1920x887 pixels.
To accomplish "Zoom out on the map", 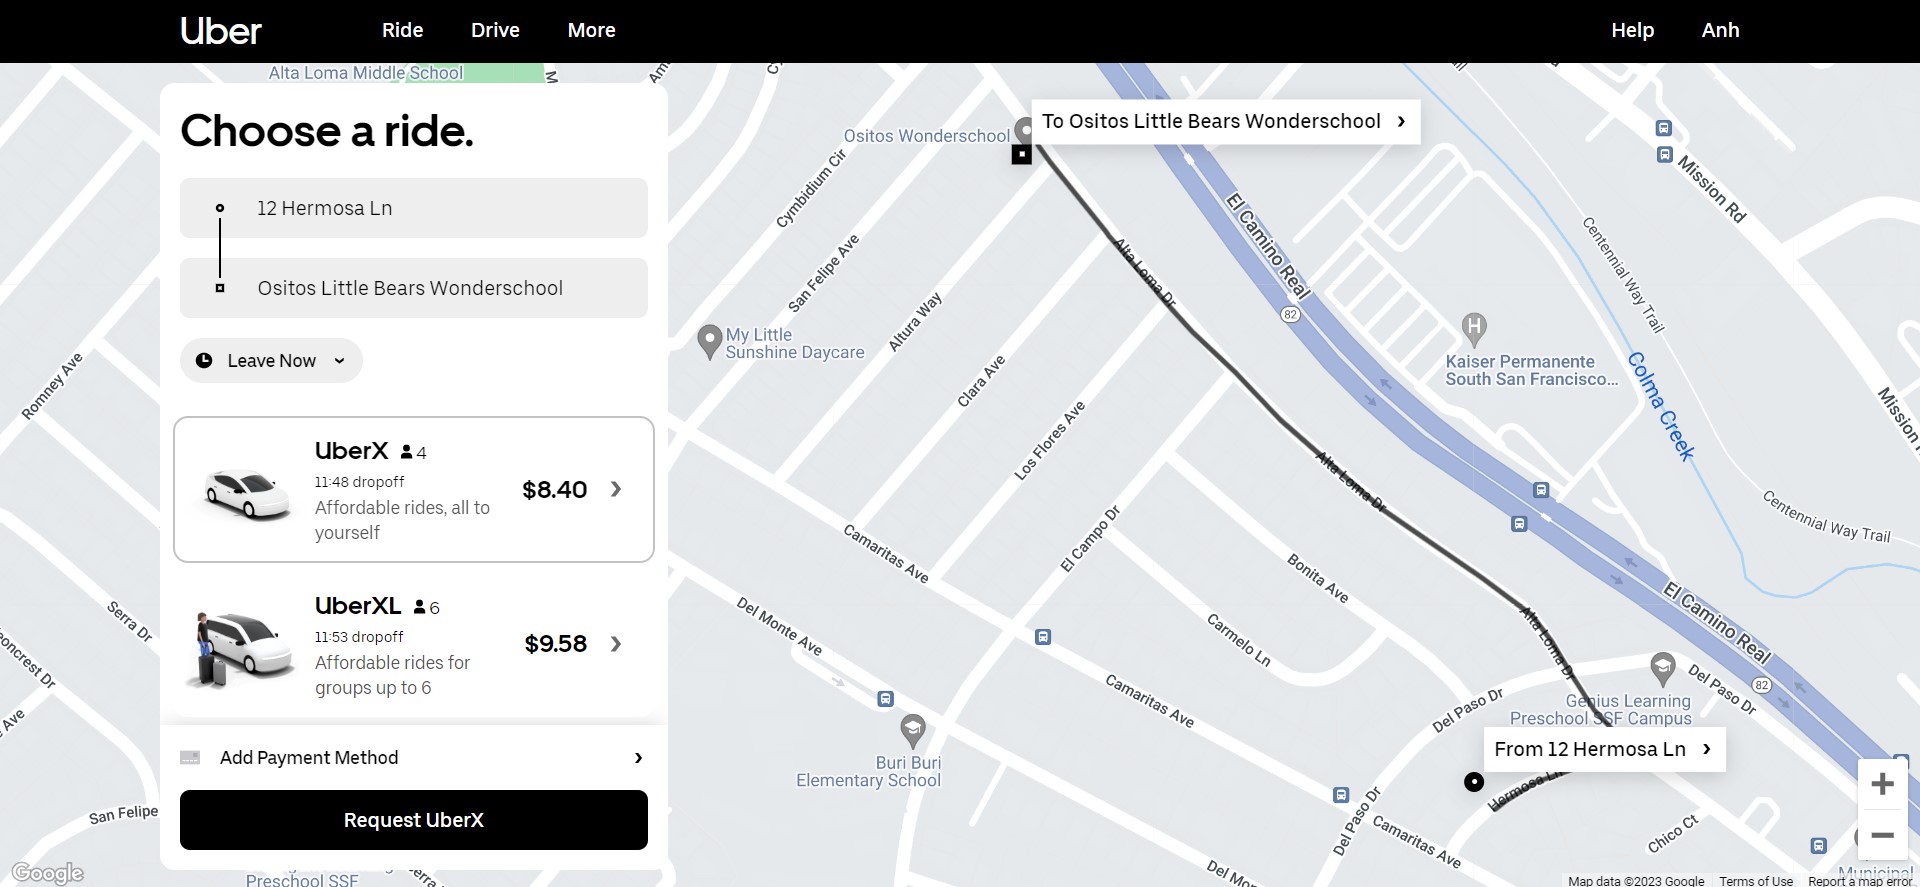I will pyautogui.click(x=1882, y=835).
